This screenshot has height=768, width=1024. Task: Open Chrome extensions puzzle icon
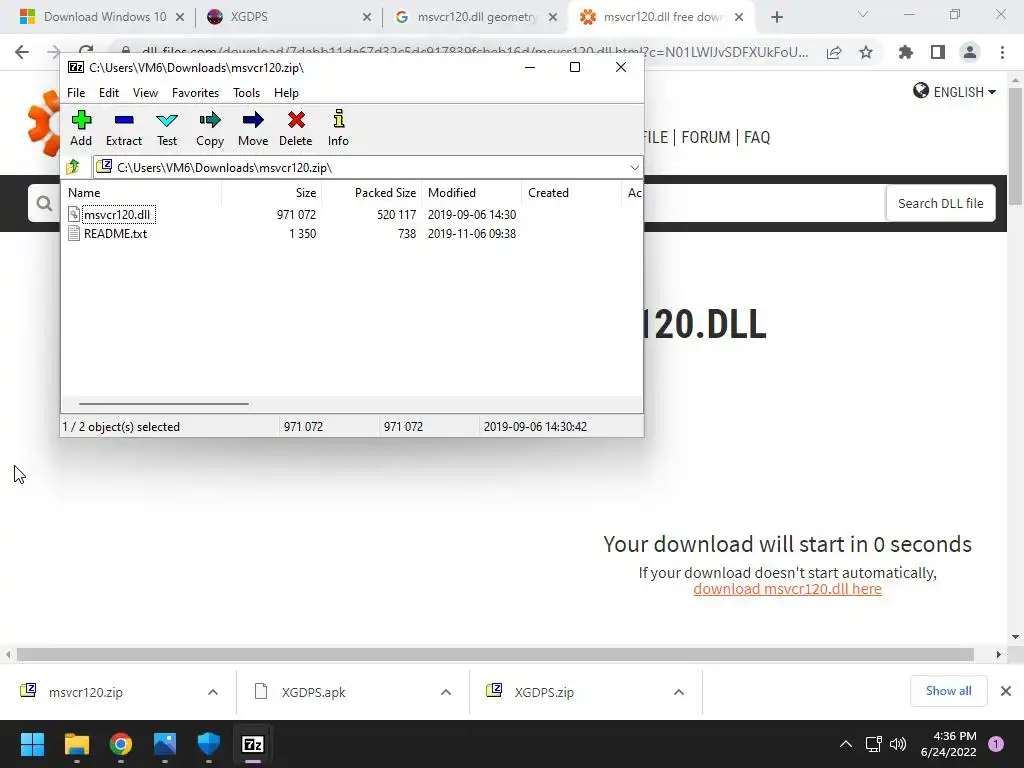pyautogui.click(x=905, y=52)
